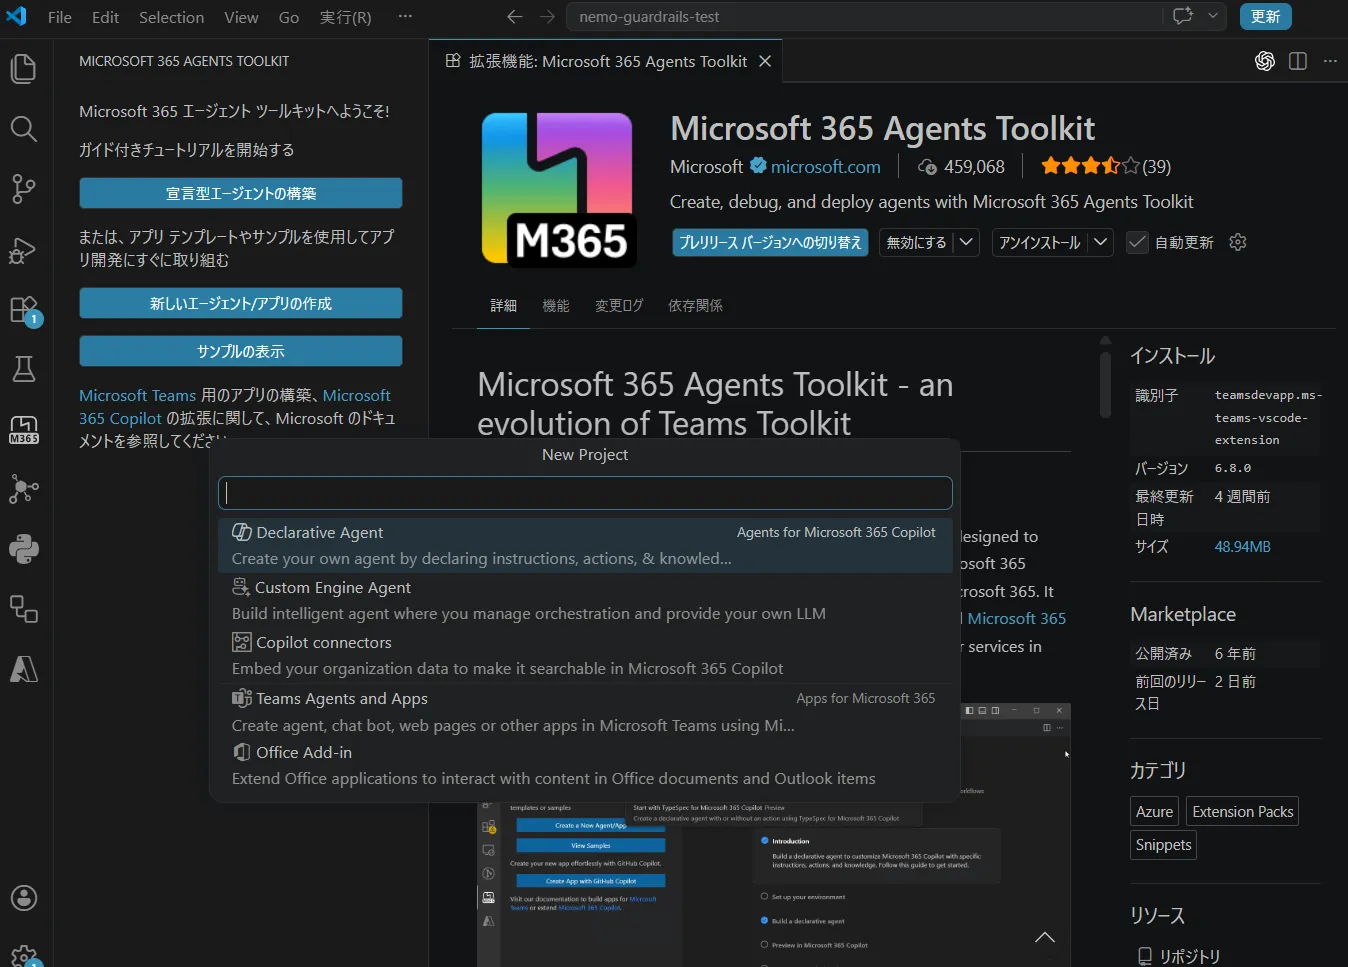Click the サンプルの表示 button

coord(241,351)
